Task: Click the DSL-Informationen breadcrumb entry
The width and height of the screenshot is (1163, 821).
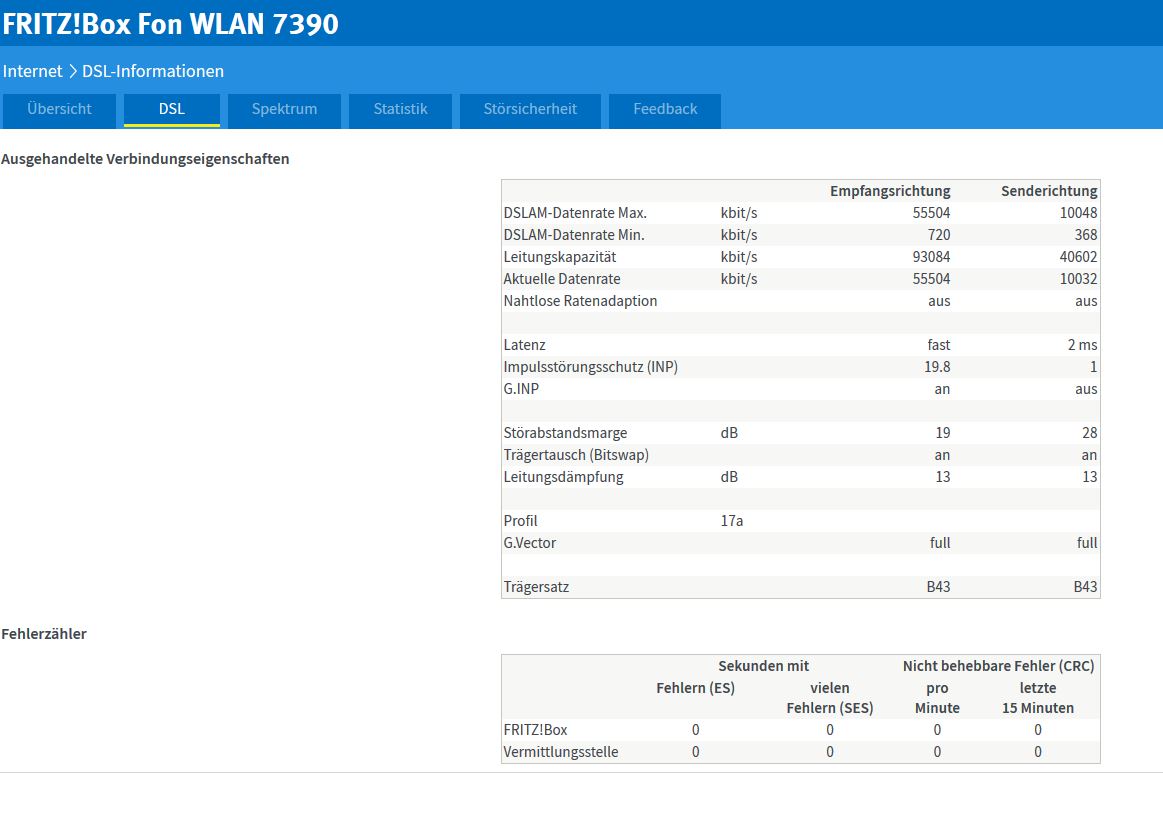Action: (x=153, y=71)
